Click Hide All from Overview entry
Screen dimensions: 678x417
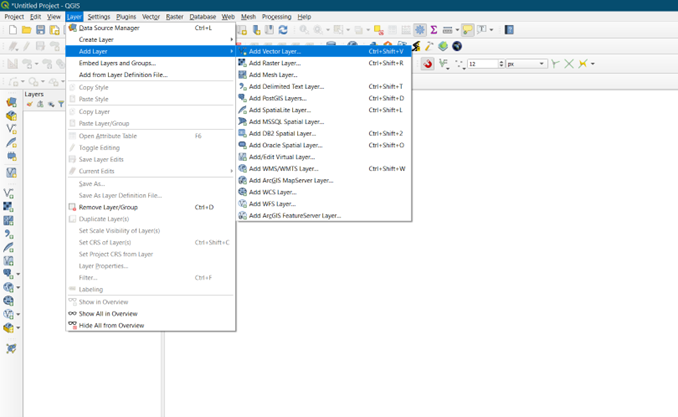(150, 325)
